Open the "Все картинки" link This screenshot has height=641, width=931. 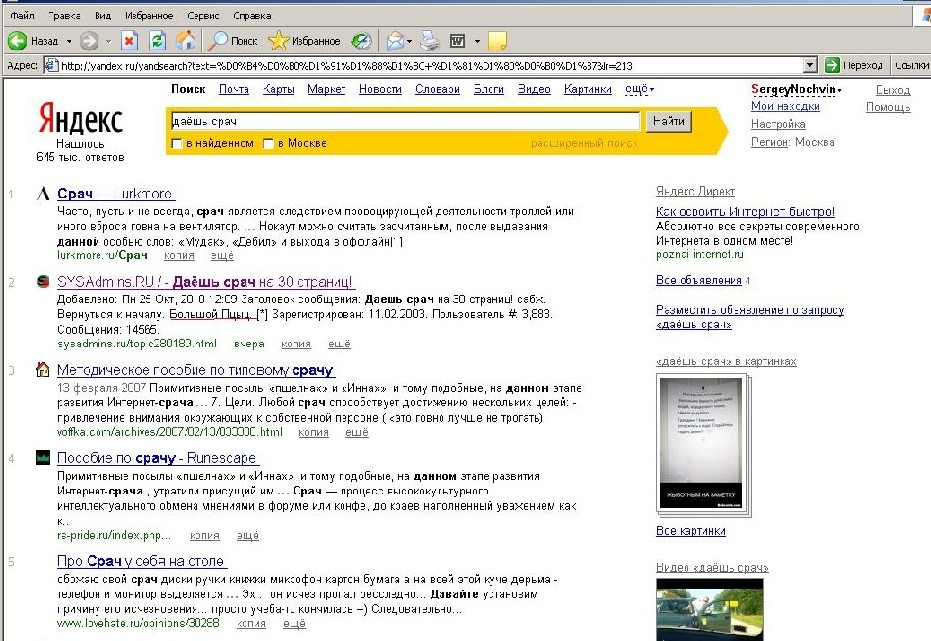[691, 531]
